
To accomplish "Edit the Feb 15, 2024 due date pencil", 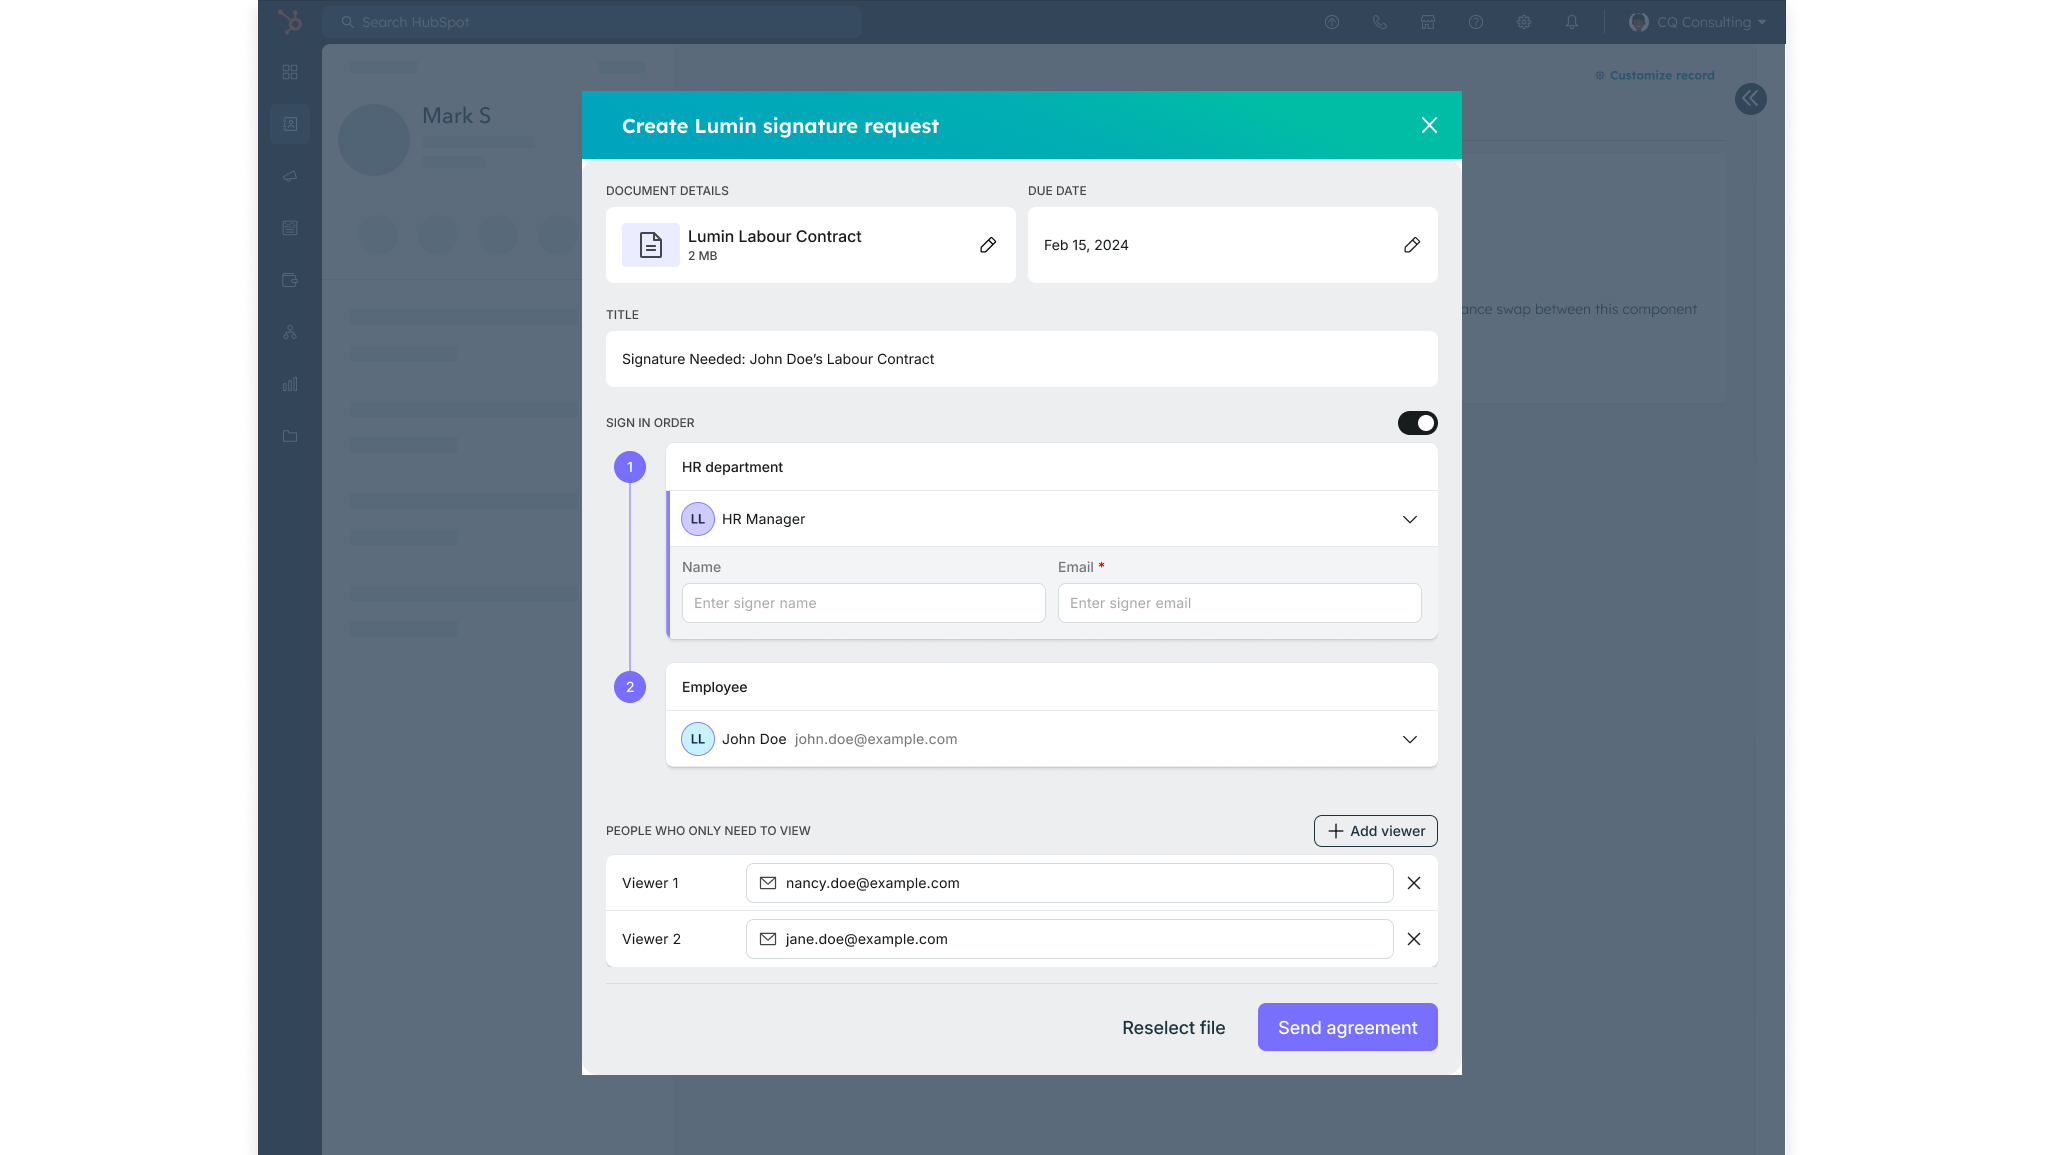I will [1411, 245].
